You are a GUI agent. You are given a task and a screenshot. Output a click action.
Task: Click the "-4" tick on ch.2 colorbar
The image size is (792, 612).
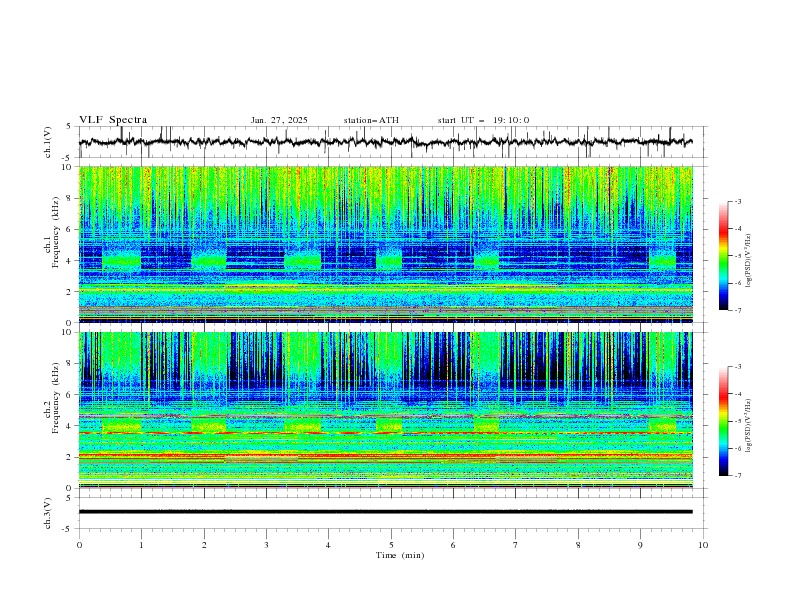(x=738, y=394)
